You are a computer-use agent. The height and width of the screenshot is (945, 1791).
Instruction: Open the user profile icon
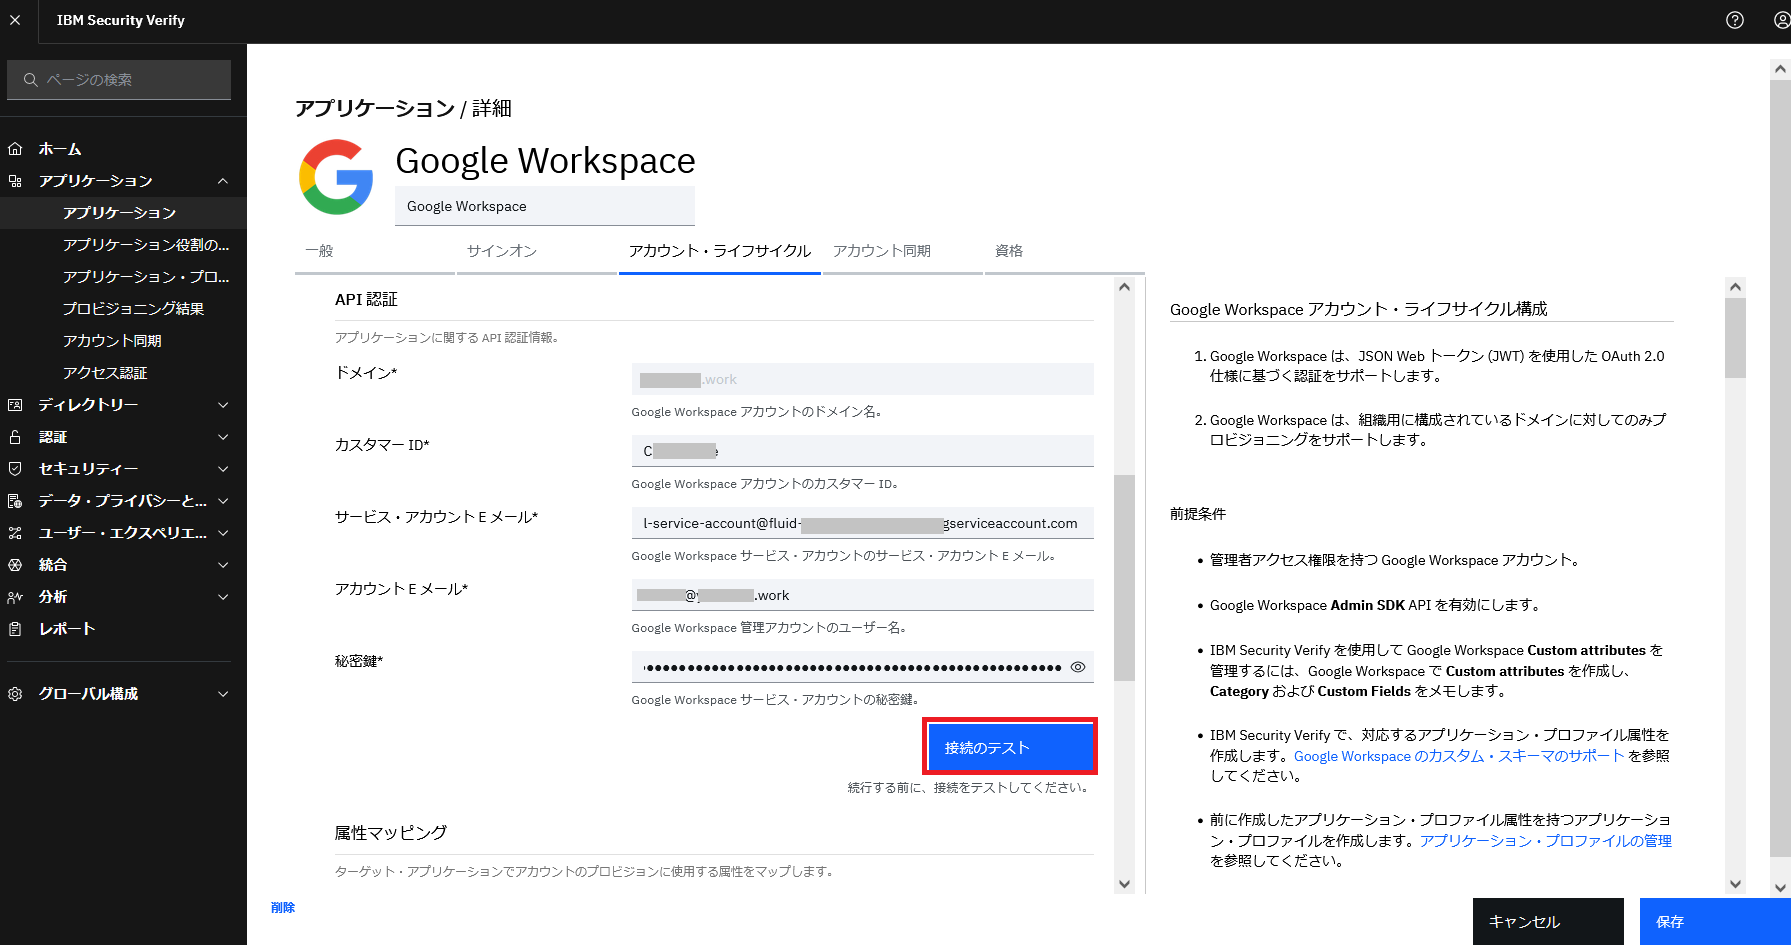(1781, 20)
